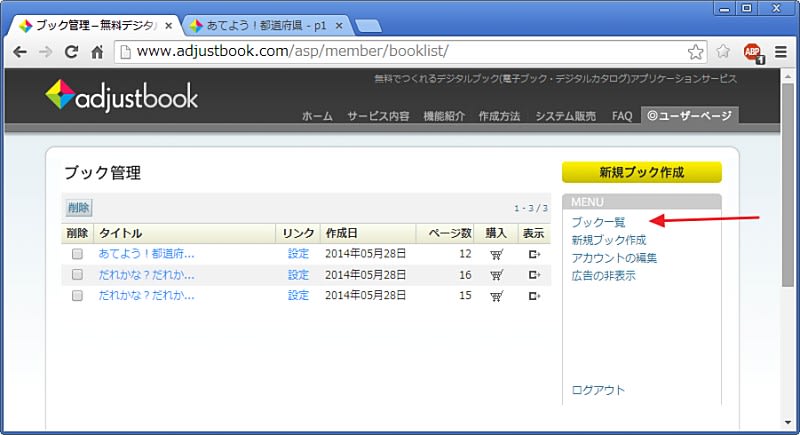Click the adjustbook logo
The image size is (800, 435).
122,96
